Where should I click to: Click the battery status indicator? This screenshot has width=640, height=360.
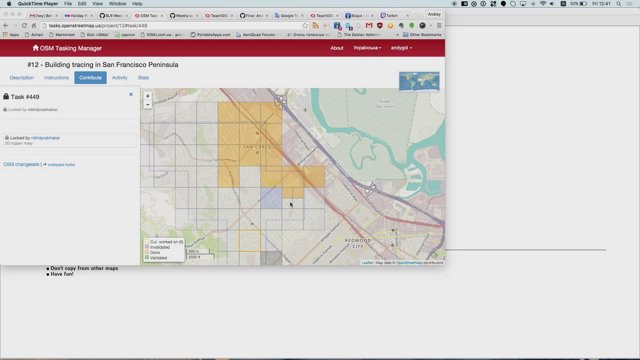point(578,4)
